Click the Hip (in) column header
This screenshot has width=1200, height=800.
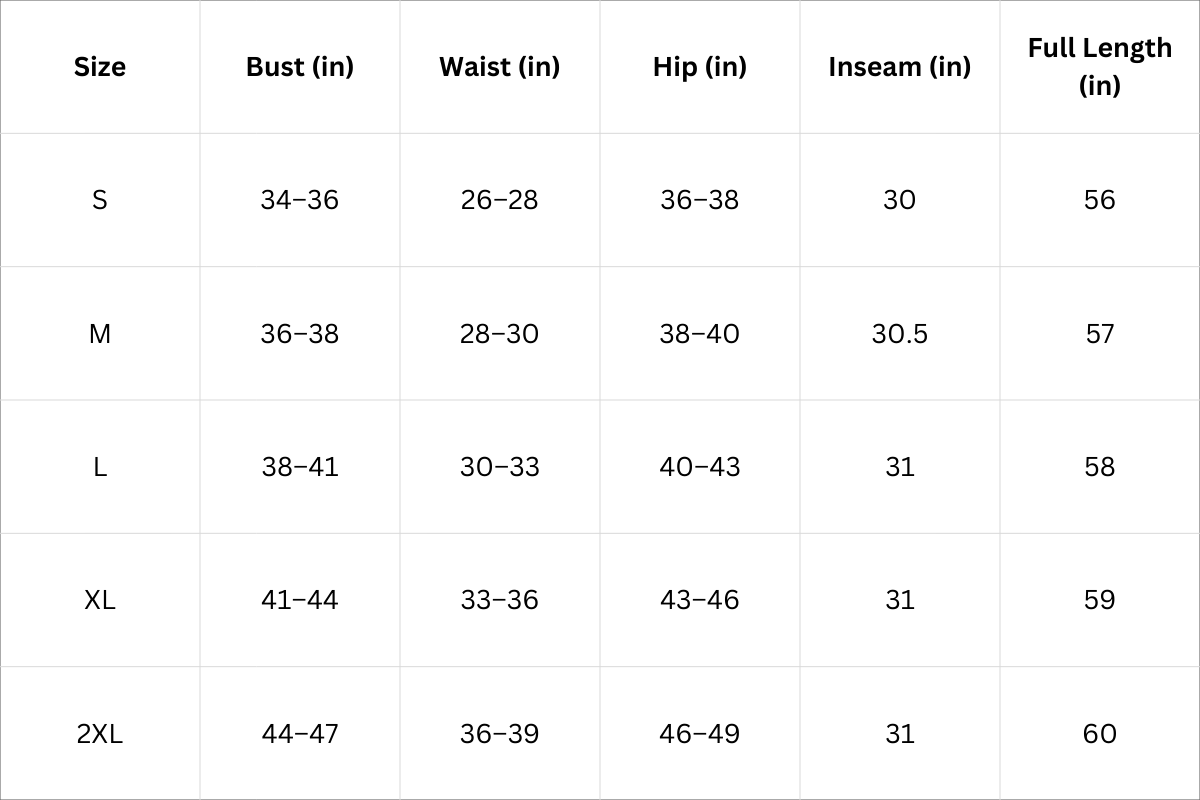[x=700, y=67]
